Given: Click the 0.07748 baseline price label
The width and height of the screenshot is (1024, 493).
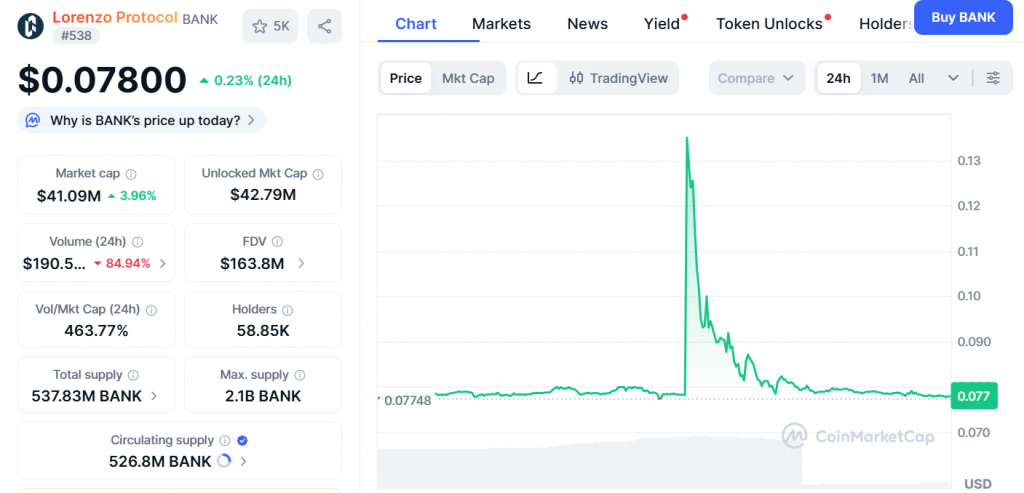Looking at the screenshot, I should [x=408, y=401].
